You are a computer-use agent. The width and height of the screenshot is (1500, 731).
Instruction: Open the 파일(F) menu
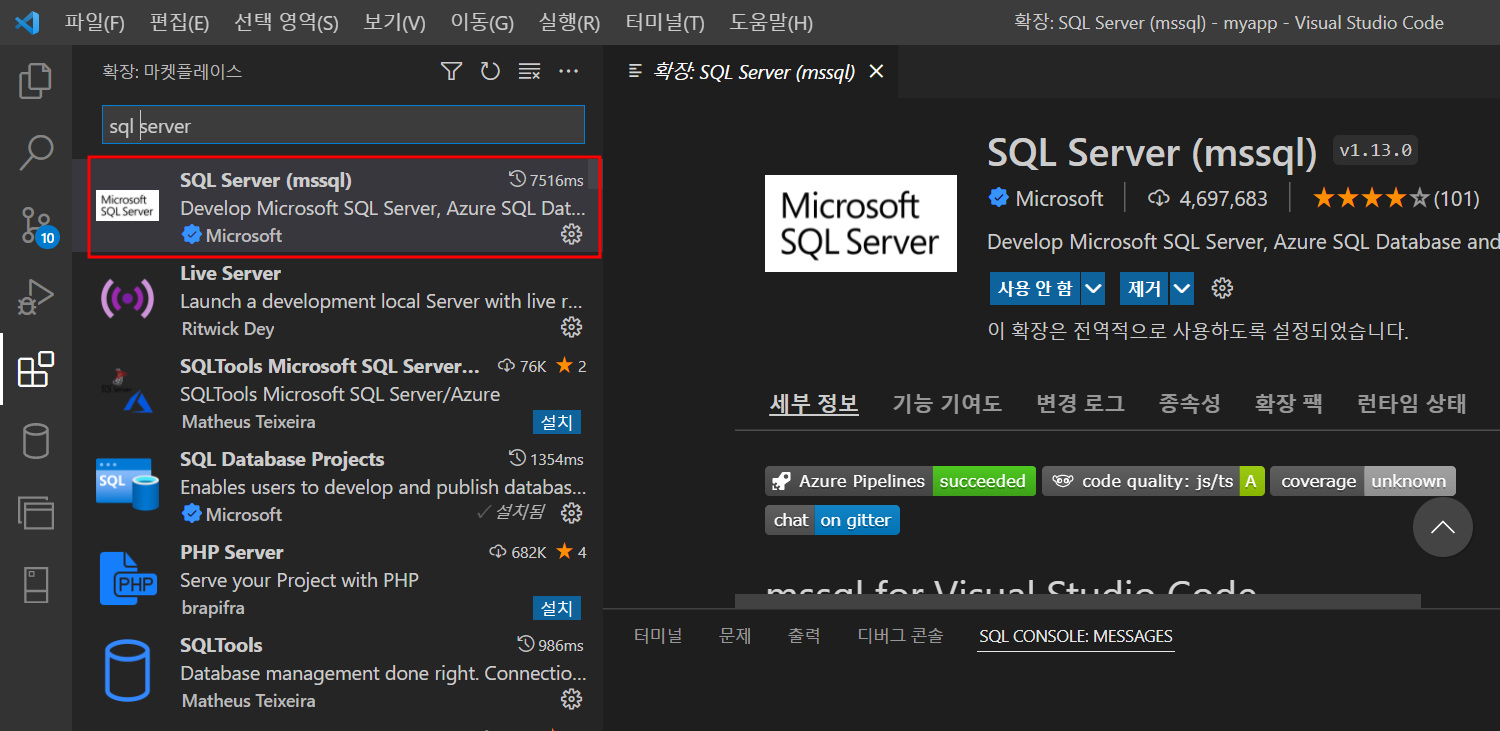(95, 22)
